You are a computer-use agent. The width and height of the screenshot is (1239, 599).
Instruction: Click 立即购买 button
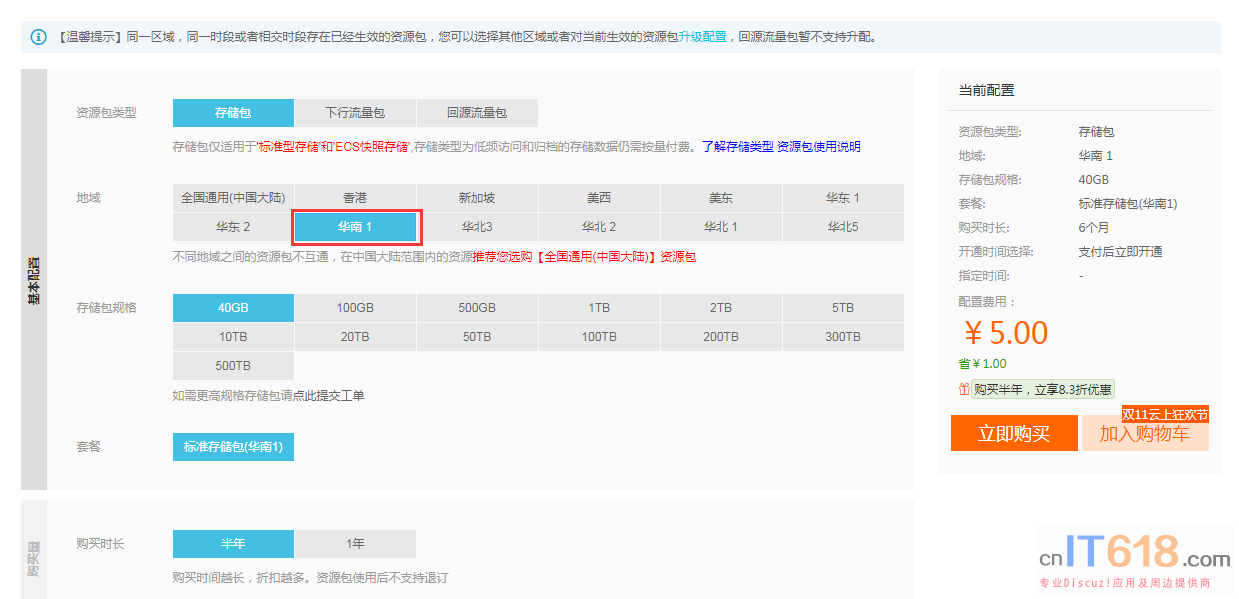(x=1014, y=434)
